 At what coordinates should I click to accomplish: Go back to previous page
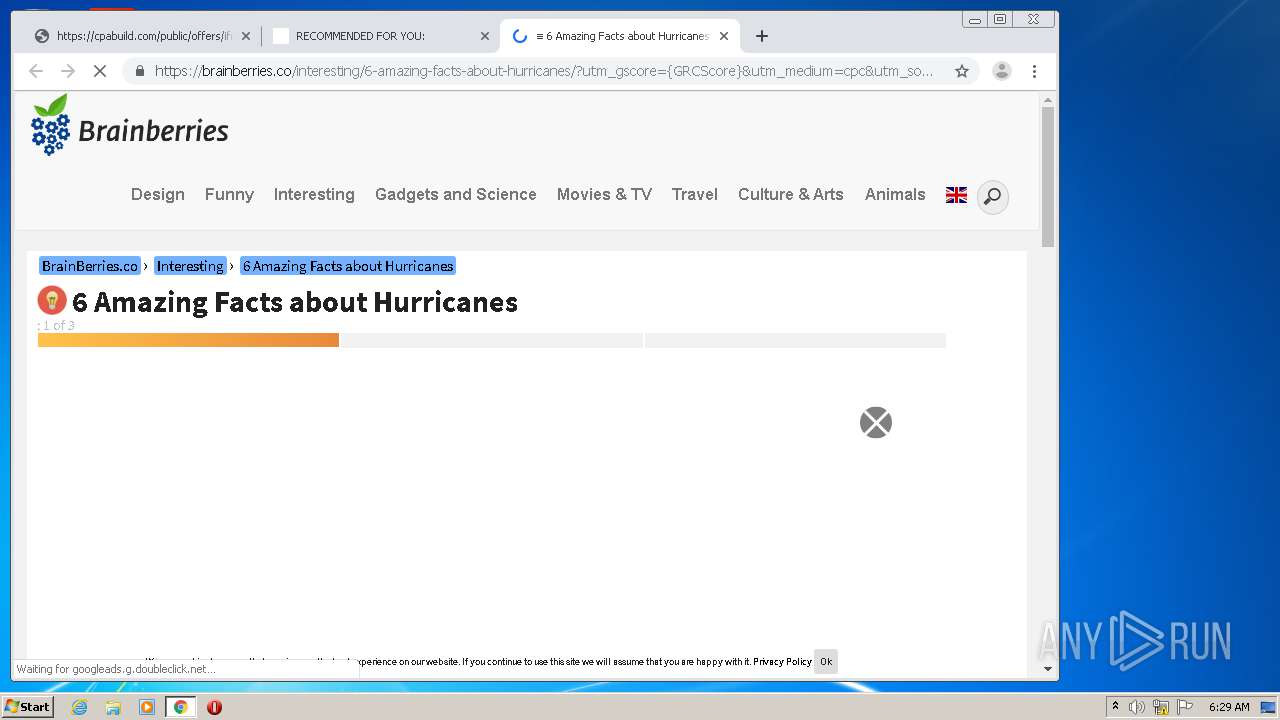pos(36,71)
